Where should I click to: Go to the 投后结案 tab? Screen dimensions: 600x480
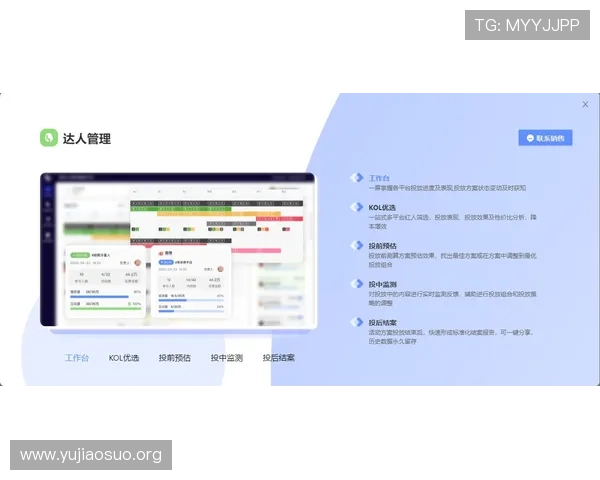point(279,358)
